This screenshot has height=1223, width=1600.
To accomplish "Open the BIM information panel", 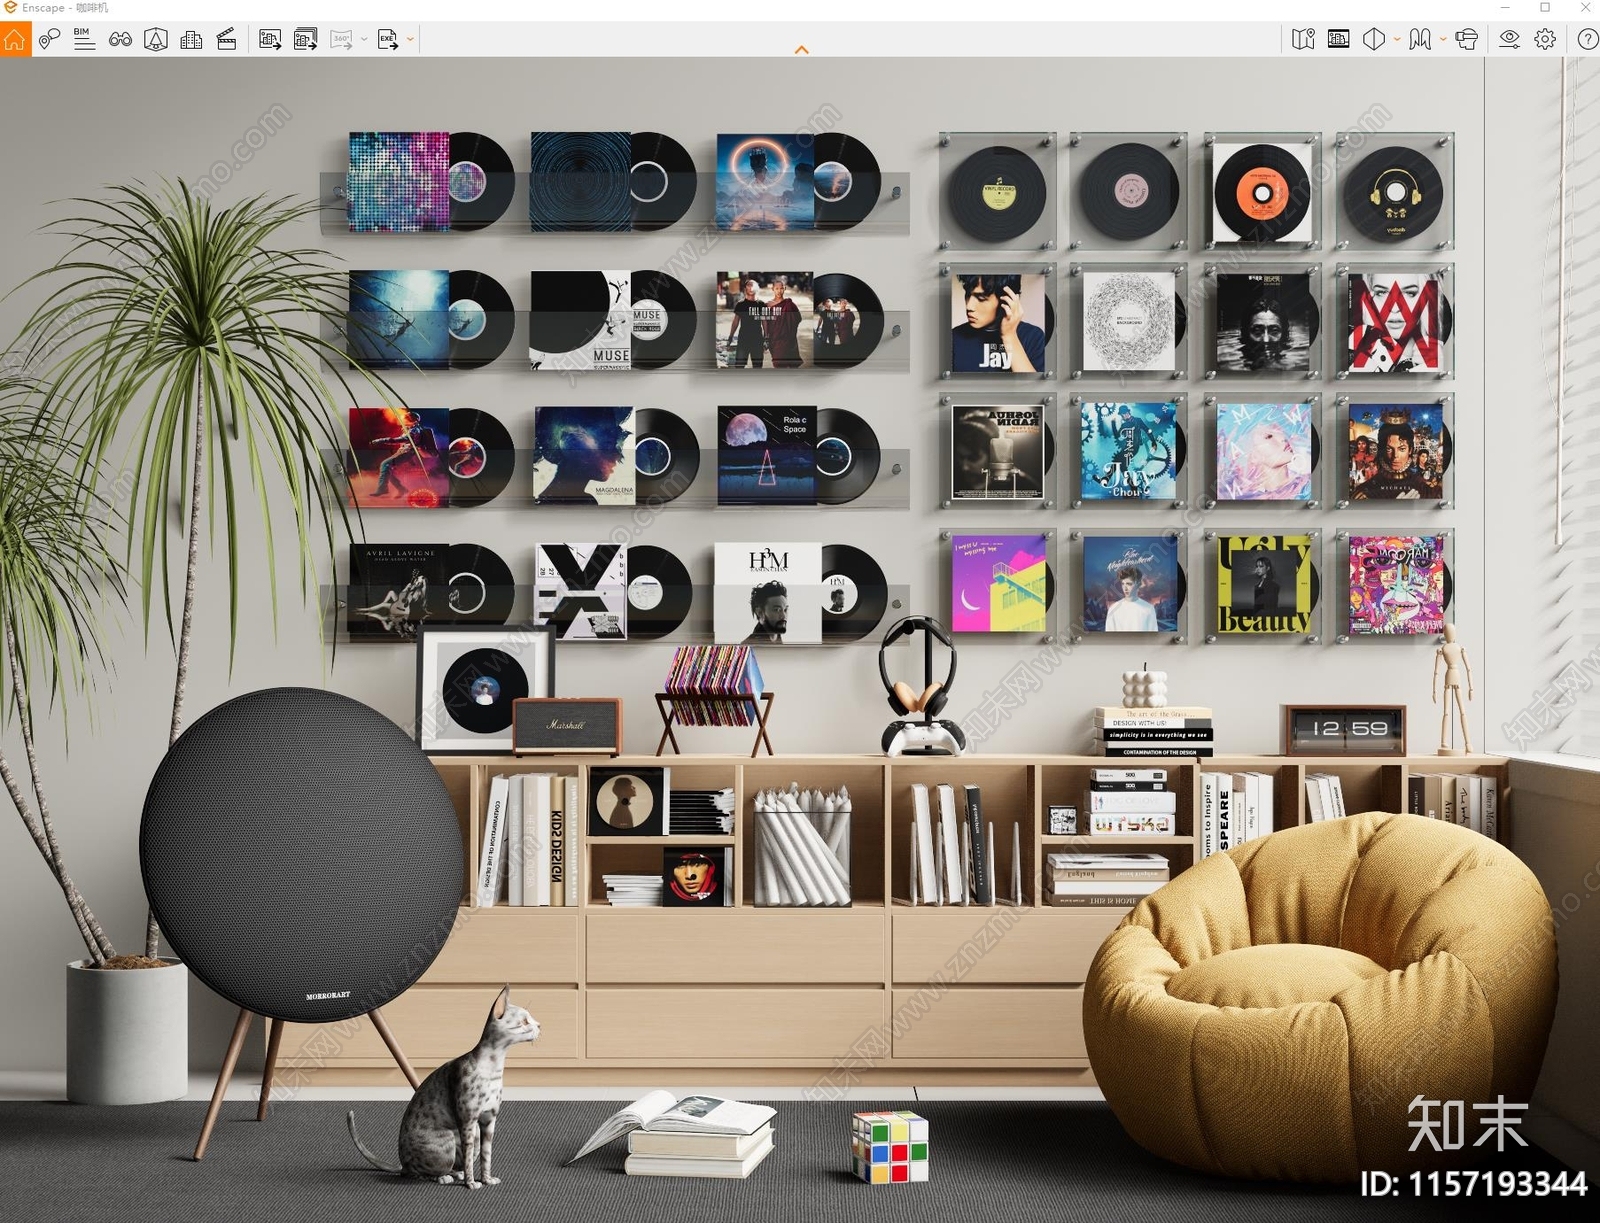I will pos(84,39).
